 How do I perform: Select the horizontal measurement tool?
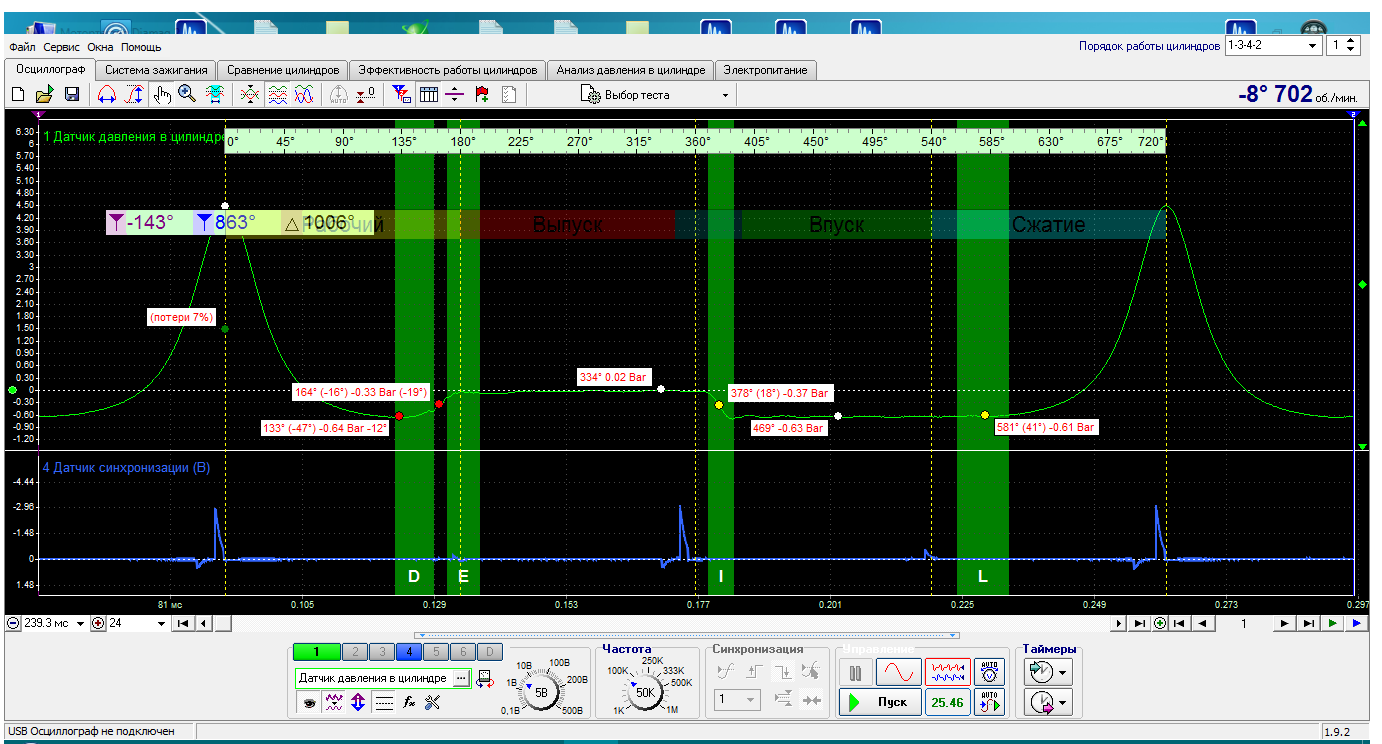[106, 95]
